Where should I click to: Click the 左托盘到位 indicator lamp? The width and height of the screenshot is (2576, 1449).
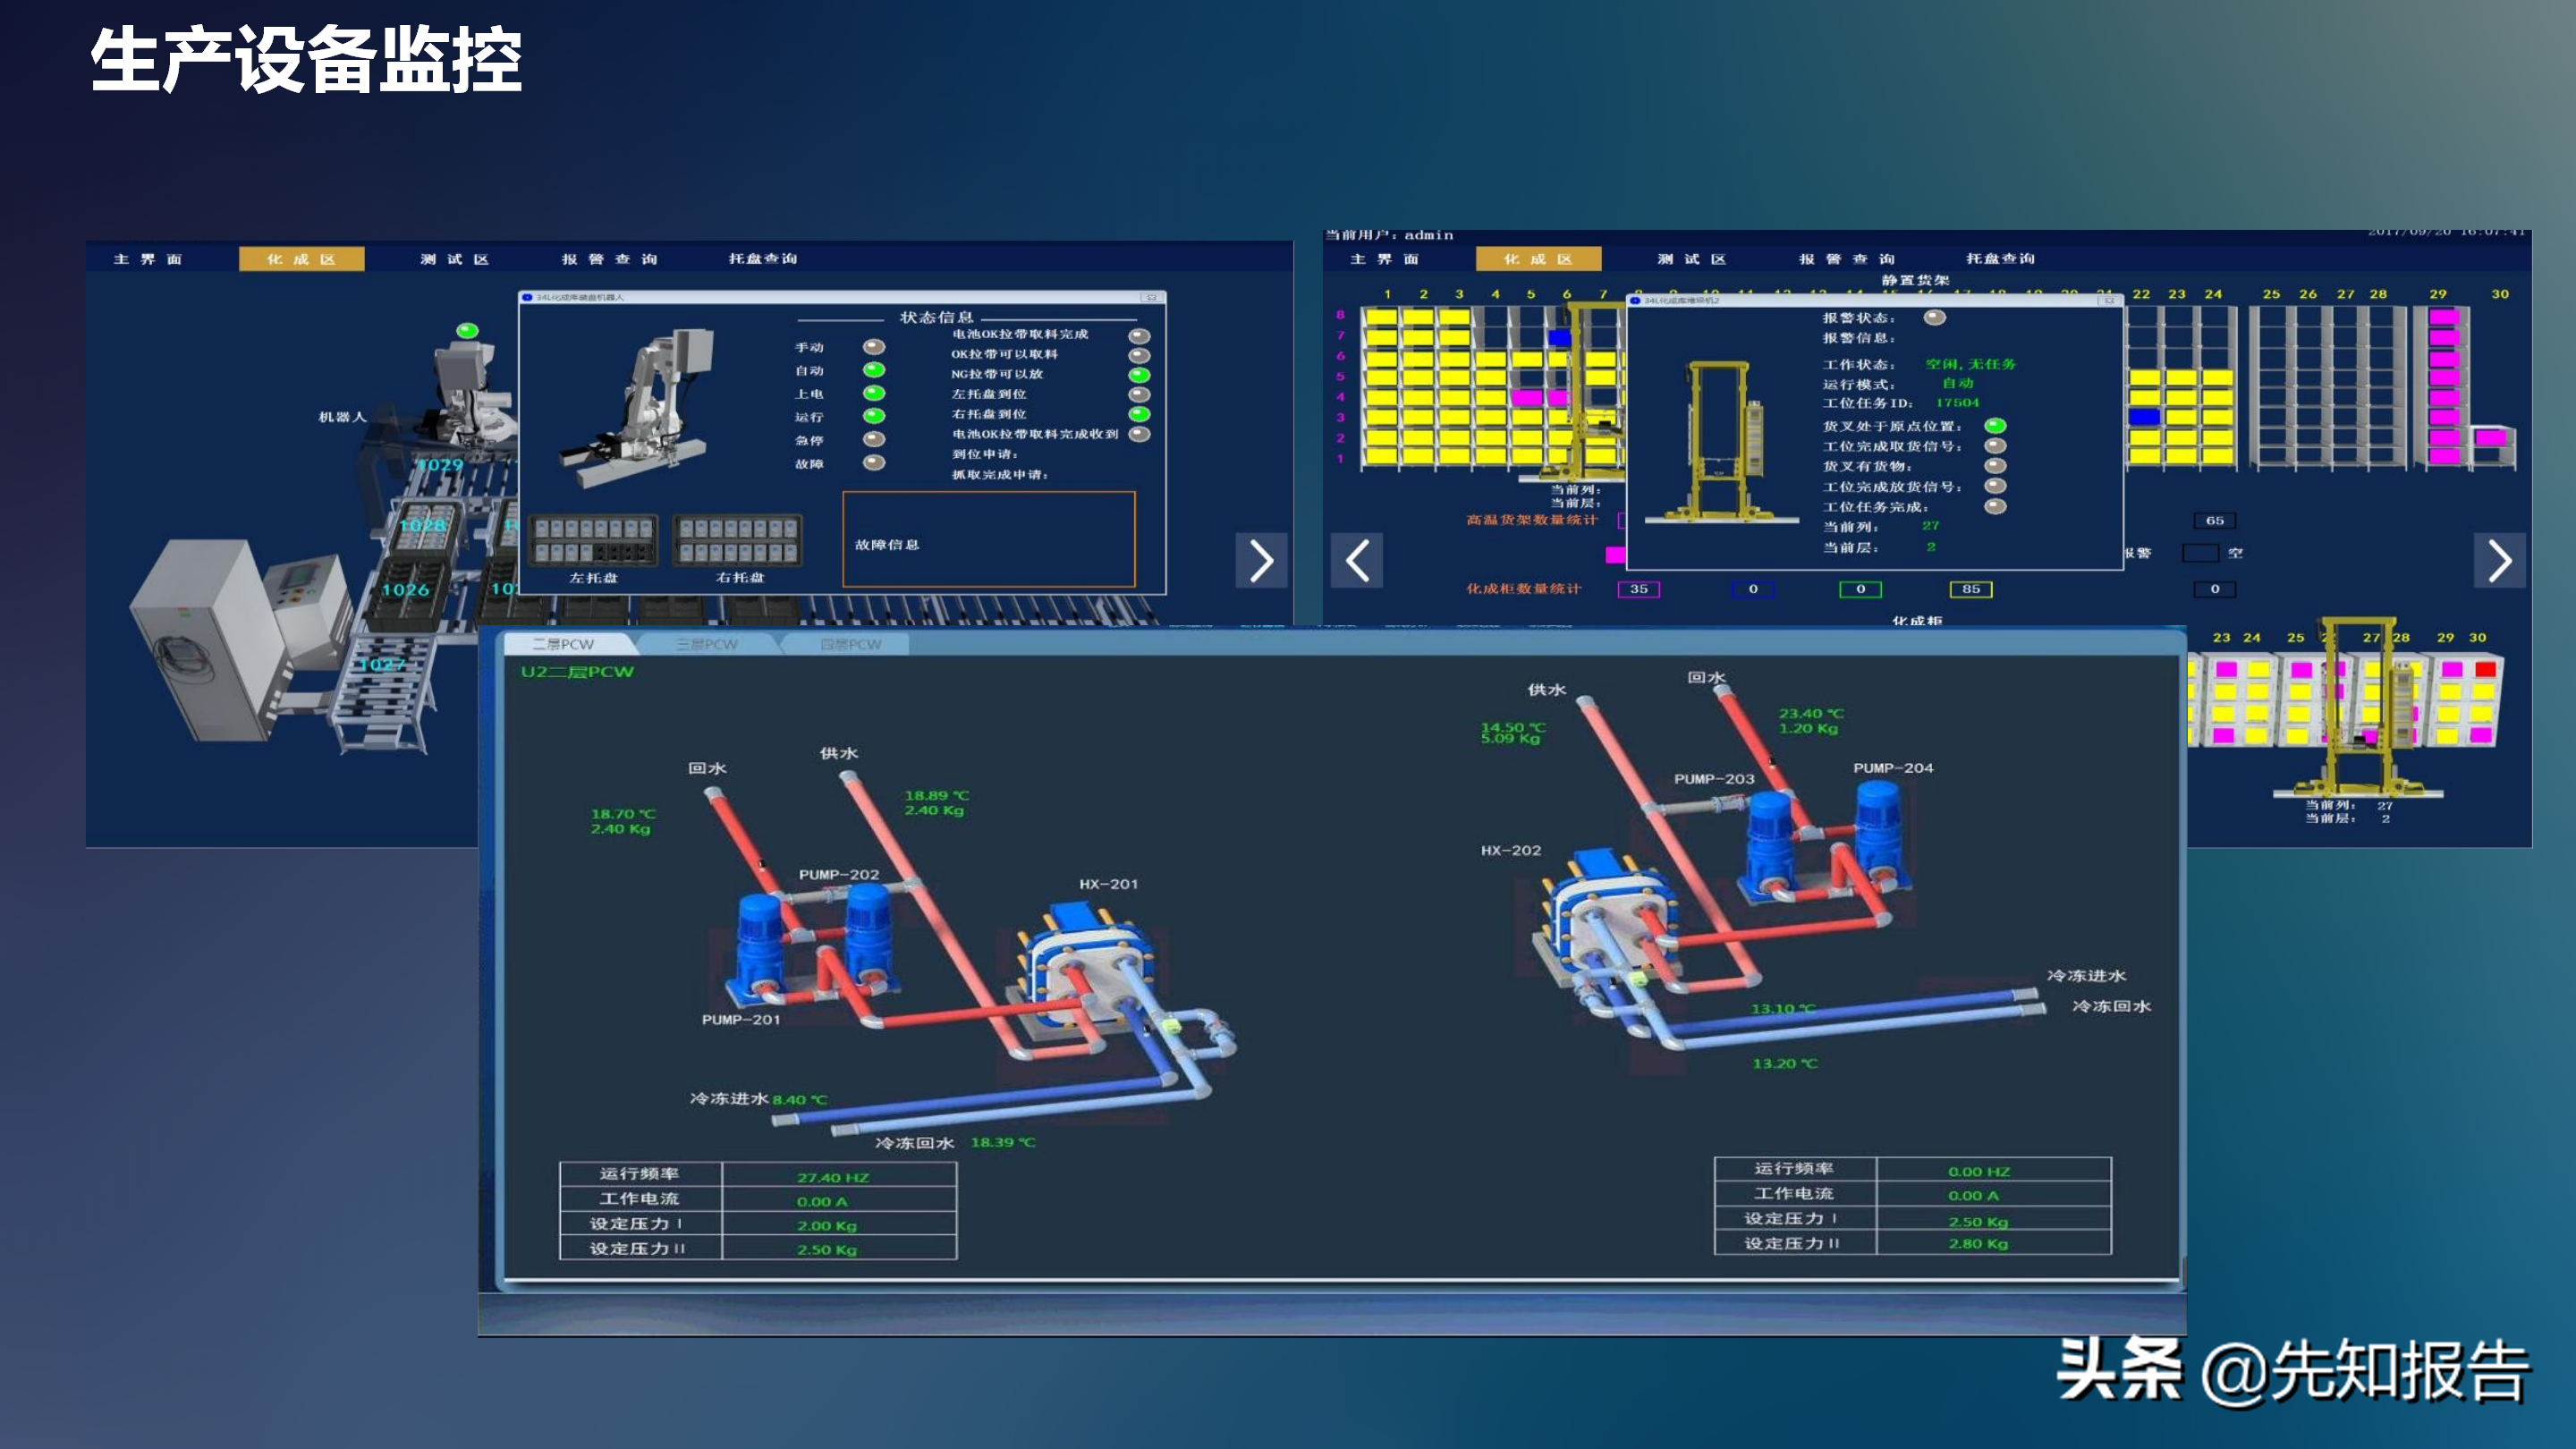tap(1139, 395)
